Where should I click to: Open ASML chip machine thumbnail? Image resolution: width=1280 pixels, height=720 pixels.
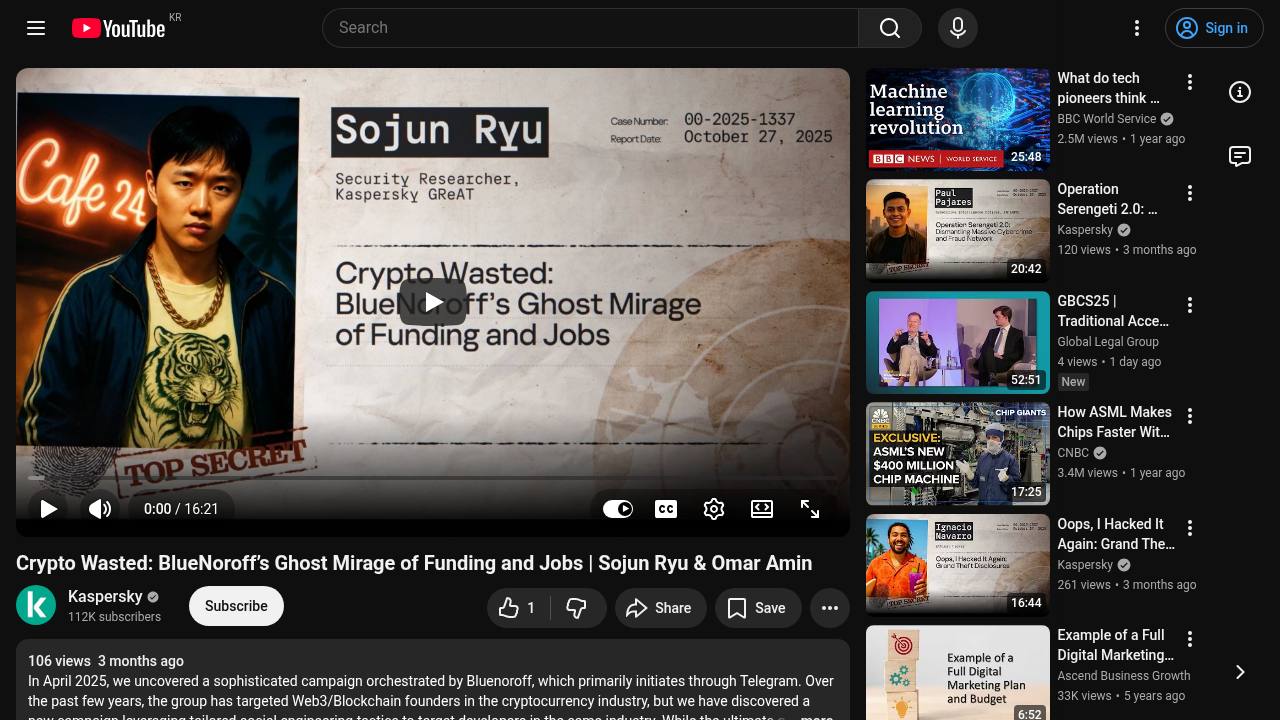pyautogui.click(x=958, y=453)
